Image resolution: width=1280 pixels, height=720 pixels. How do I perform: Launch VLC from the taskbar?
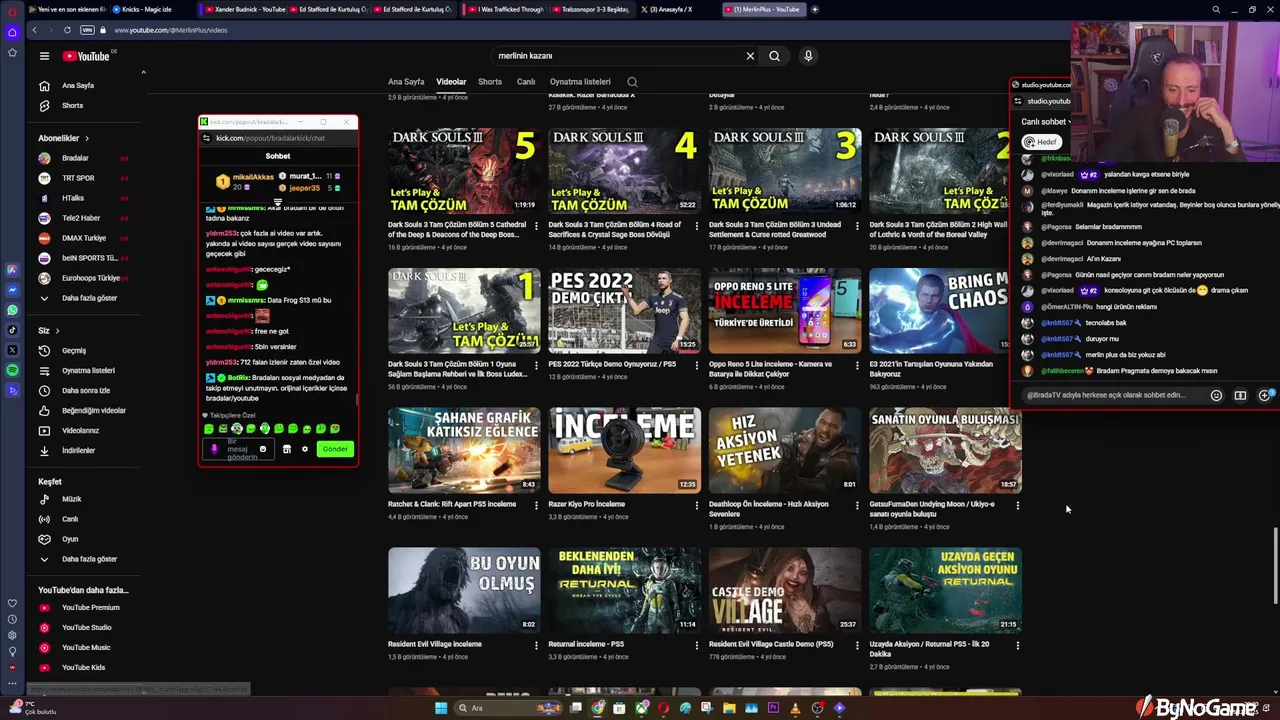coord(795,708)
